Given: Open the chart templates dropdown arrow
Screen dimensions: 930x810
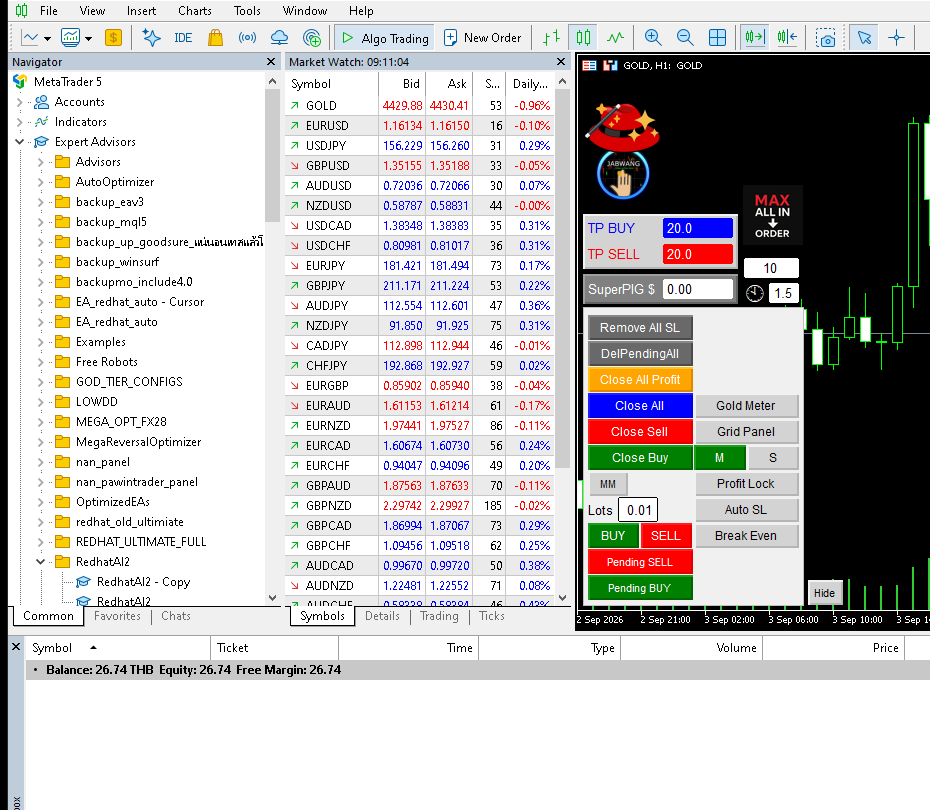Looking at the screenshot, I should (x=88, y=39).
